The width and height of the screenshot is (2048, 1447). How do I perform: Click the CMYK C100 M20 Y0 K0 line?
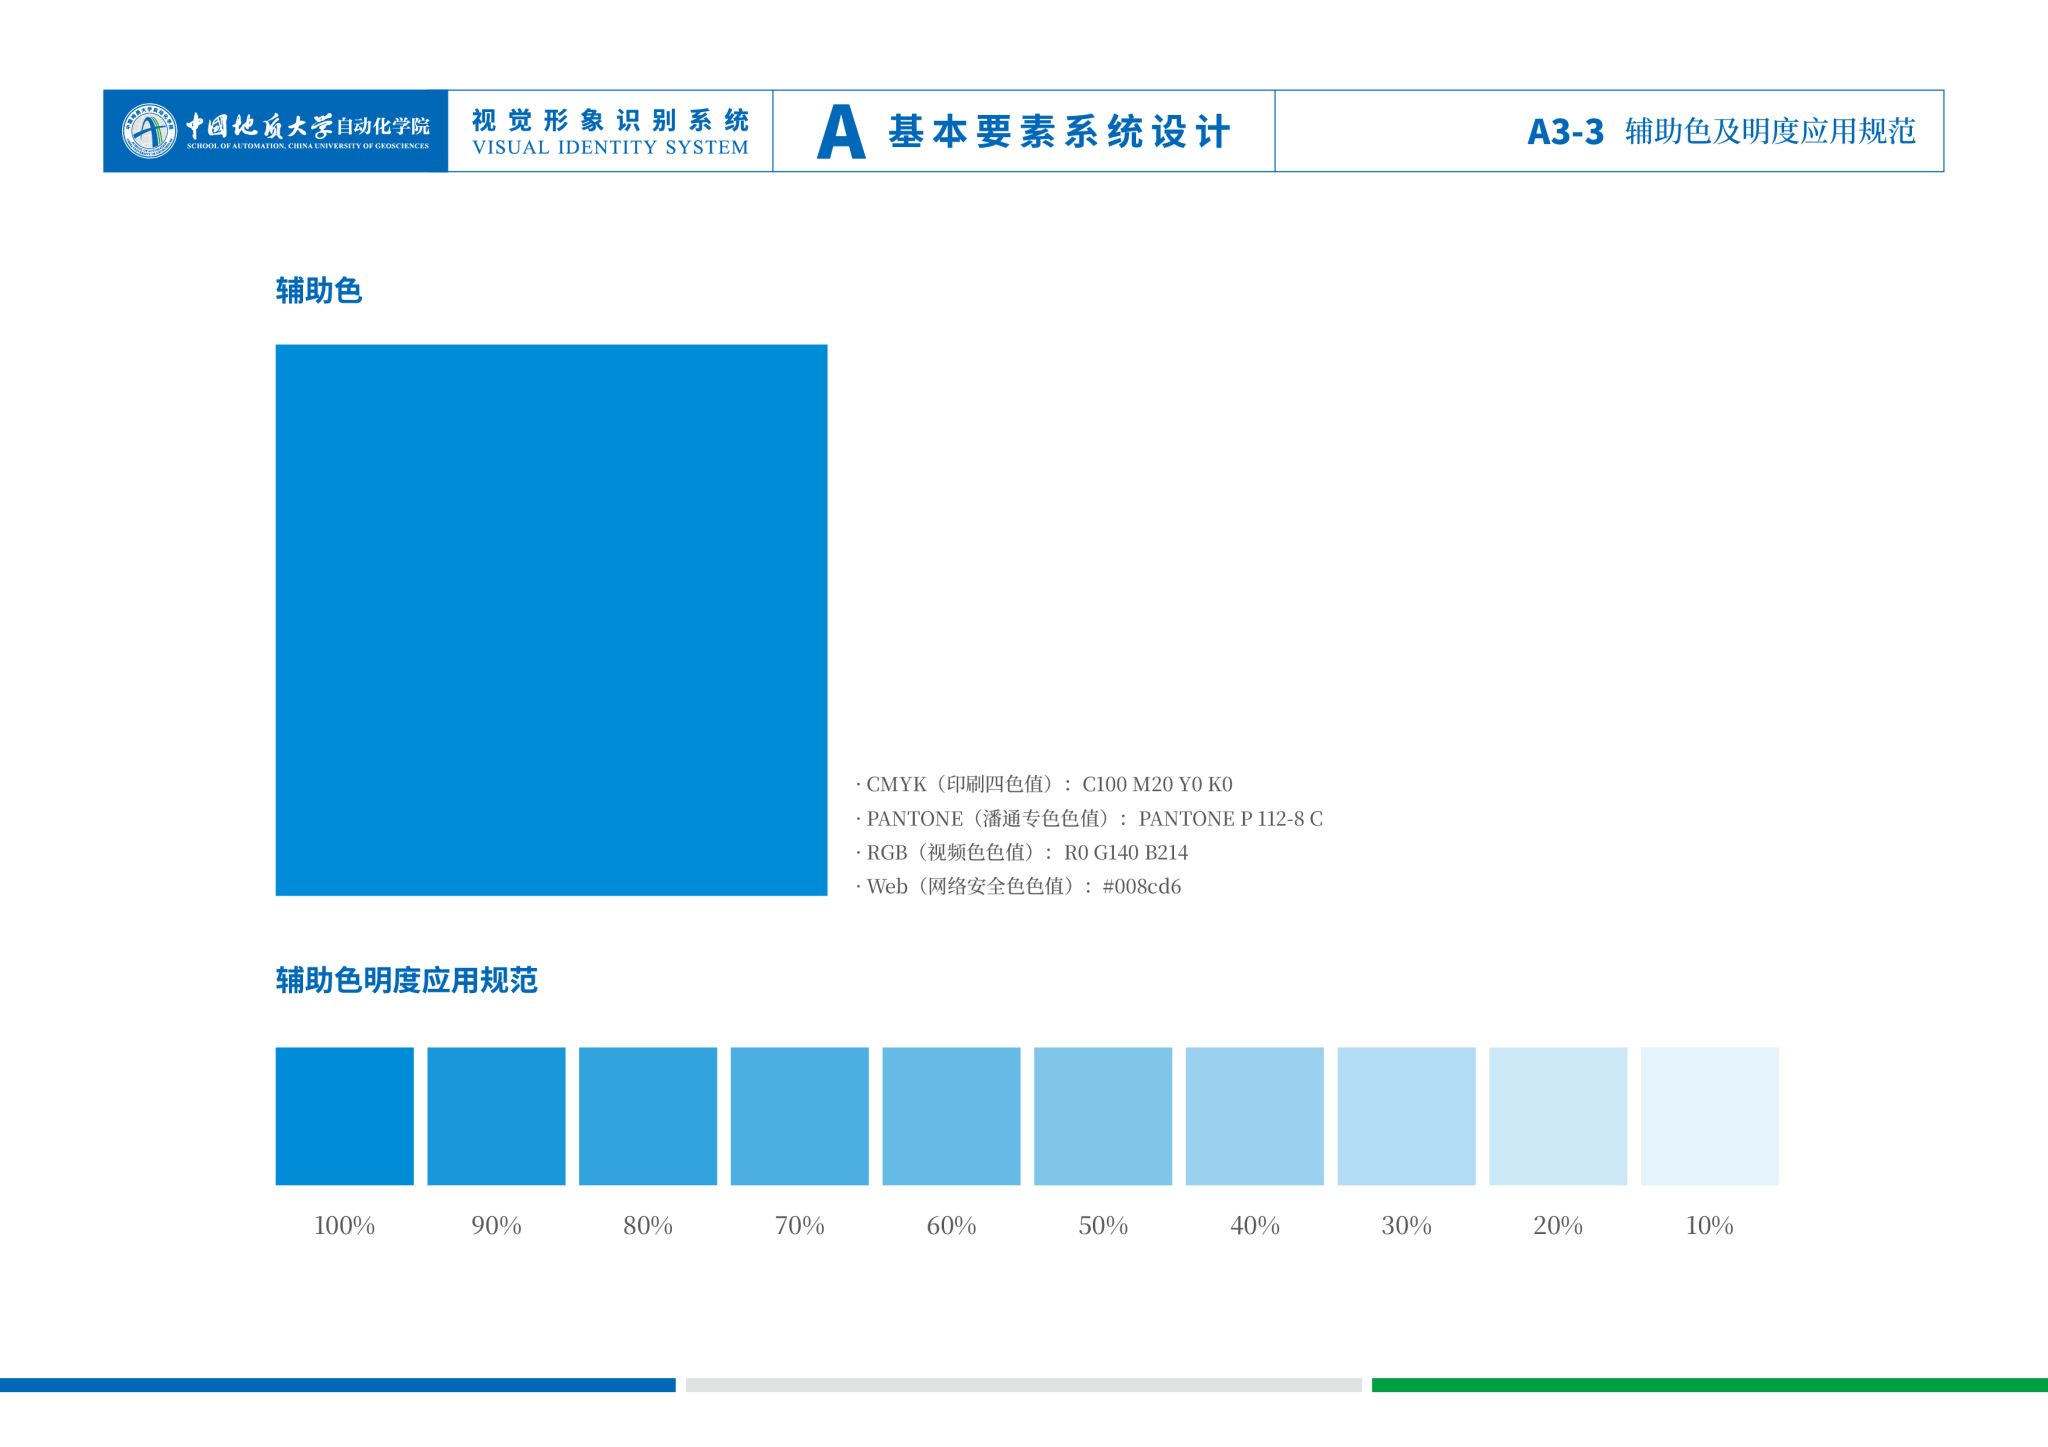(1045, 784)
